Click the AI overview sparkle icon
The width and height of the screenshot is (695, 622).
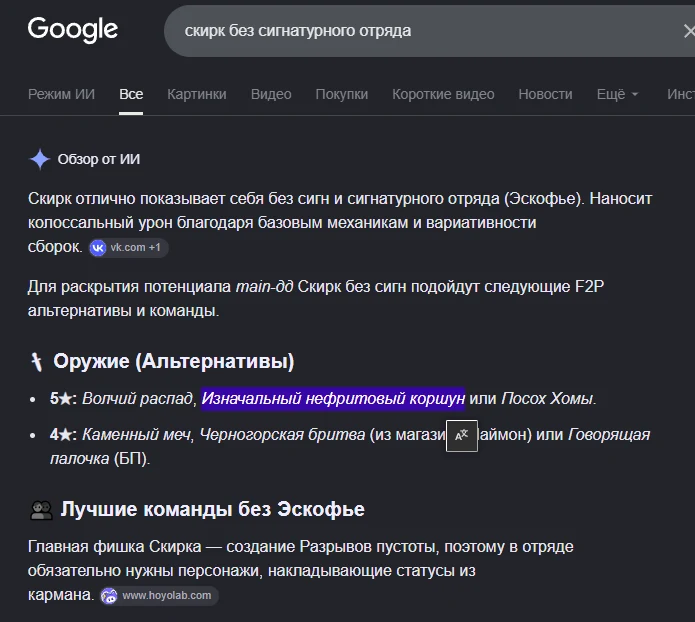tap(40, 159)
